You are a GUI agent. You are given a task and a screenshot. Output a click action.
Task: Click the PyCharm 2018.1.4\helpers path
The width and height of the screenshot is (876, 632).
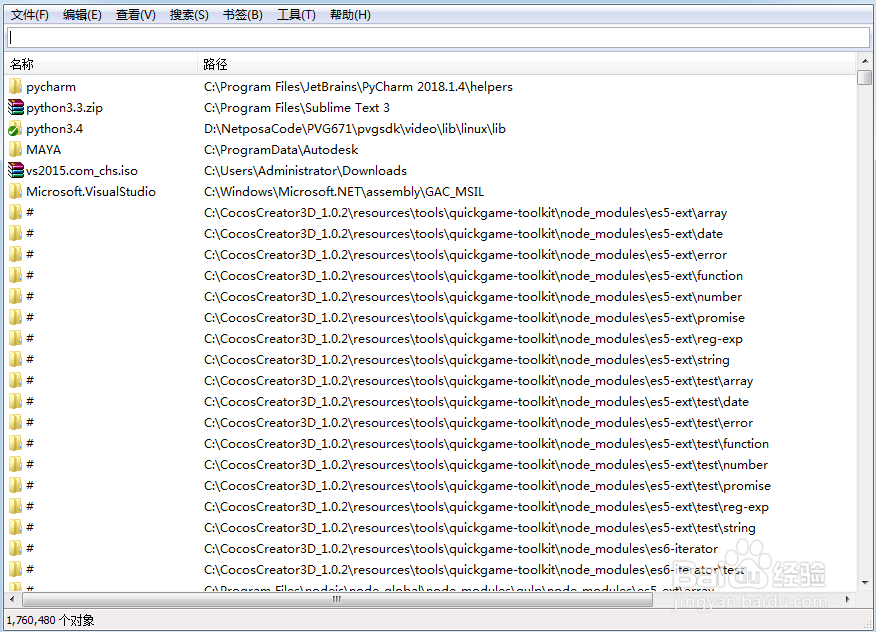pyautogui.click(x=358, y=87)
